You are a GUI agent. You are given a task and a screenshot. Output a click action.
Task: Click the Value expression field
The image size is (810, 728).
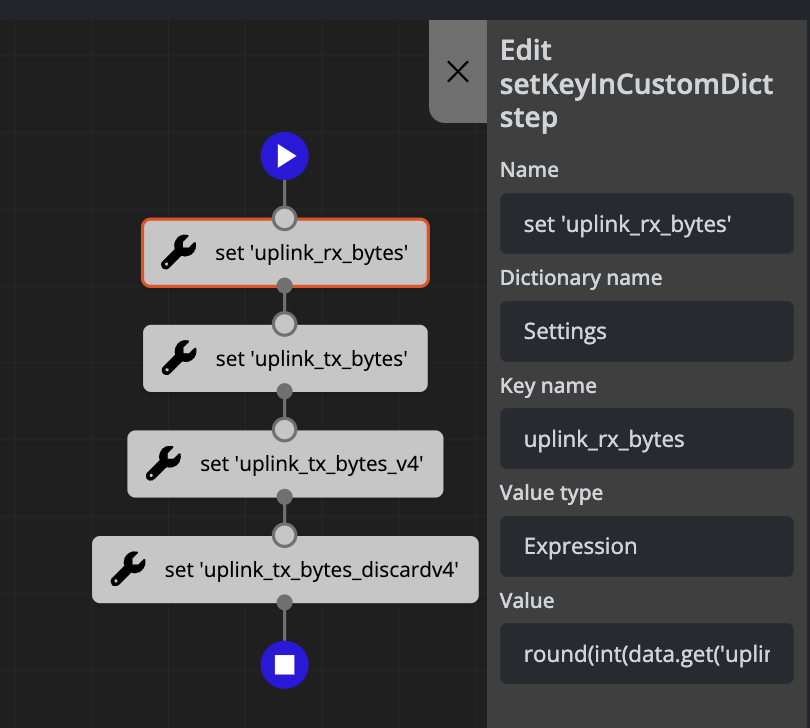coord(646,654)
